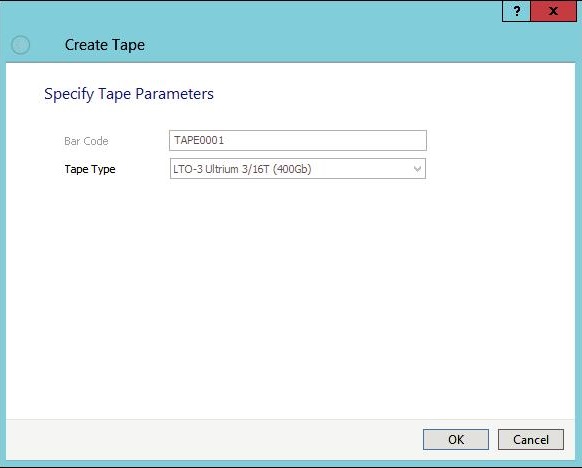Confirm tape creation with OK
Screen dimensions: 582x468
pyautogui.click(x=456, y=439)
